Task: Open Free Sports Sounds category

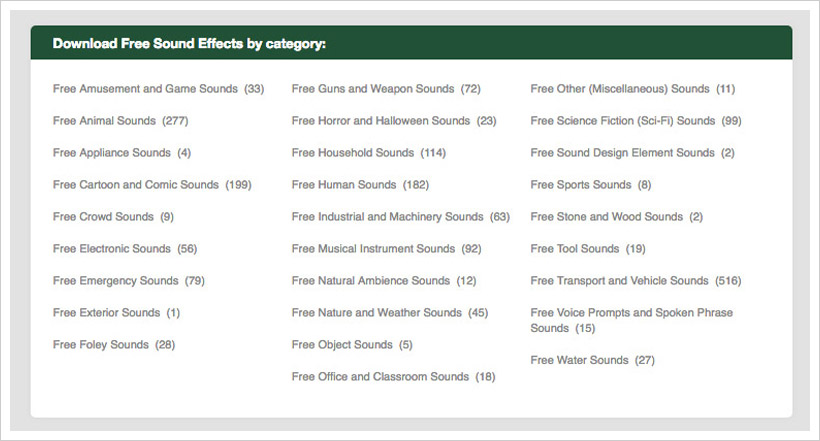Action: (580, 185)
